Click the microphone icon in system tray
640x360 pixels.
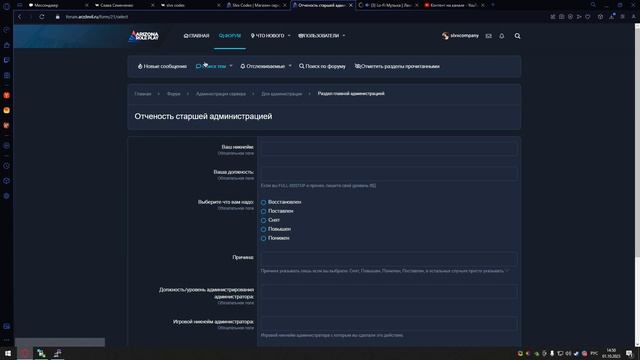click(552, 353)
